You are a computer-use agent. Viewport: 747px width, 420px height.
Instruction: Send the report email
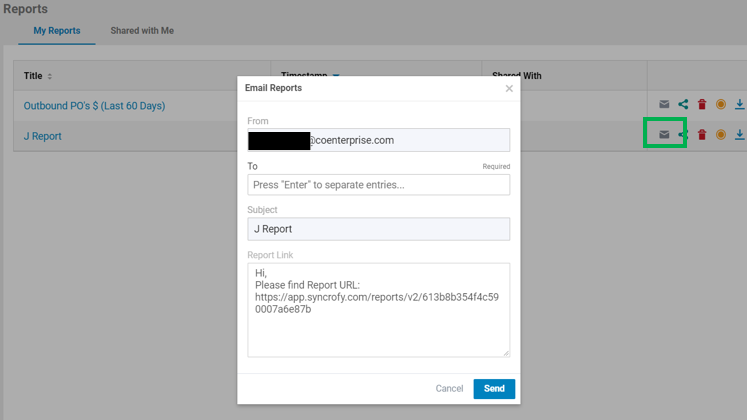coord(494,389)
